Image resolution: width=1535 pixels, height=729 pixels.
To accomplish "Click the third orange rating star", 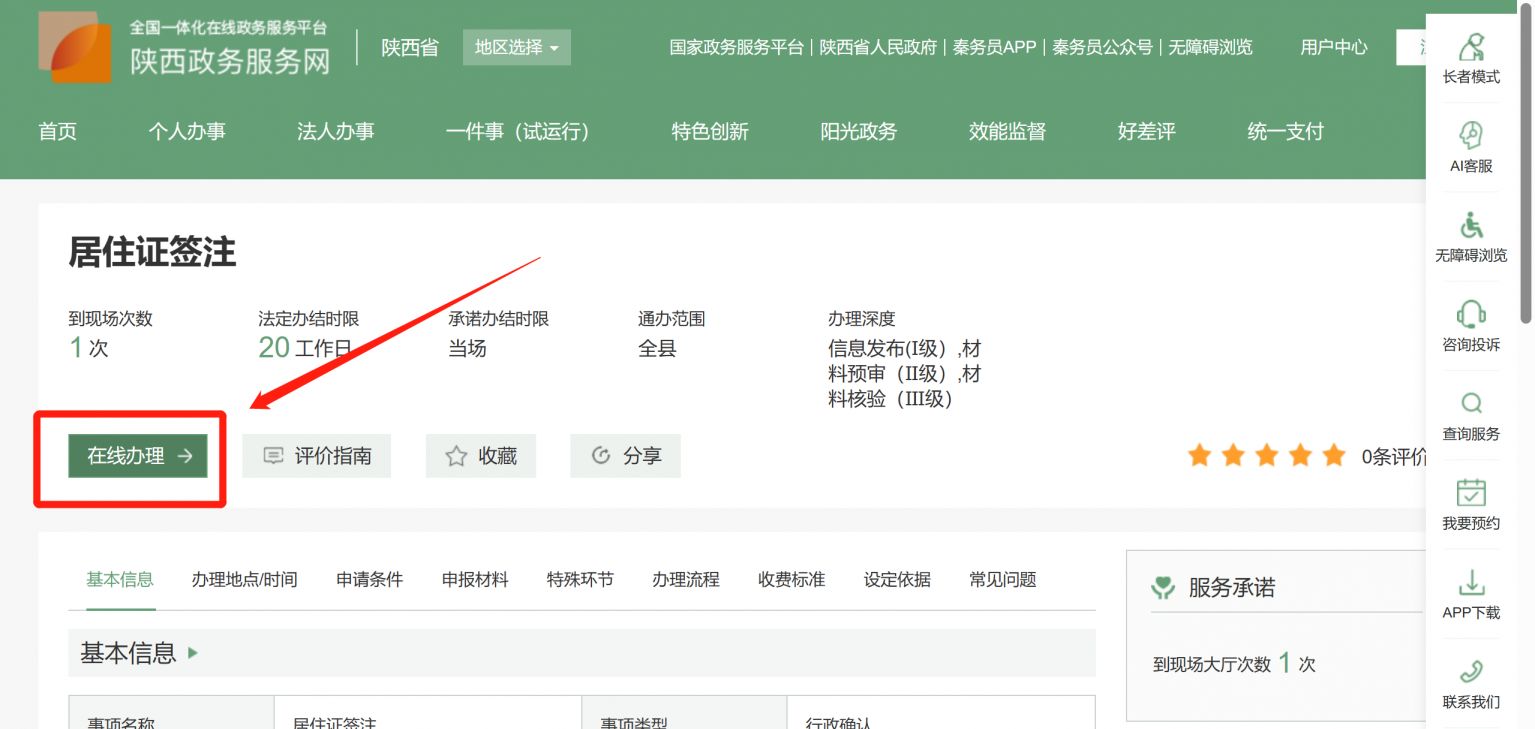I will click(1267, 456).
